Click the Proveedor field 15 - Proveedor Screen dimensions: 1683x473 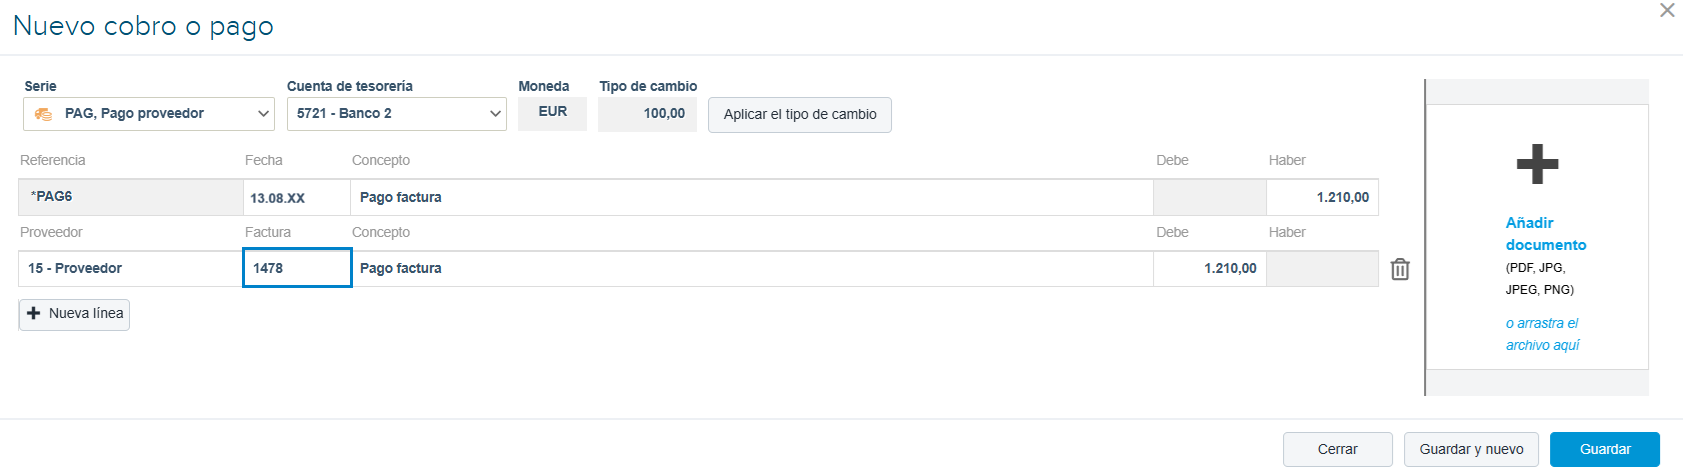click(x=130, y=268)
